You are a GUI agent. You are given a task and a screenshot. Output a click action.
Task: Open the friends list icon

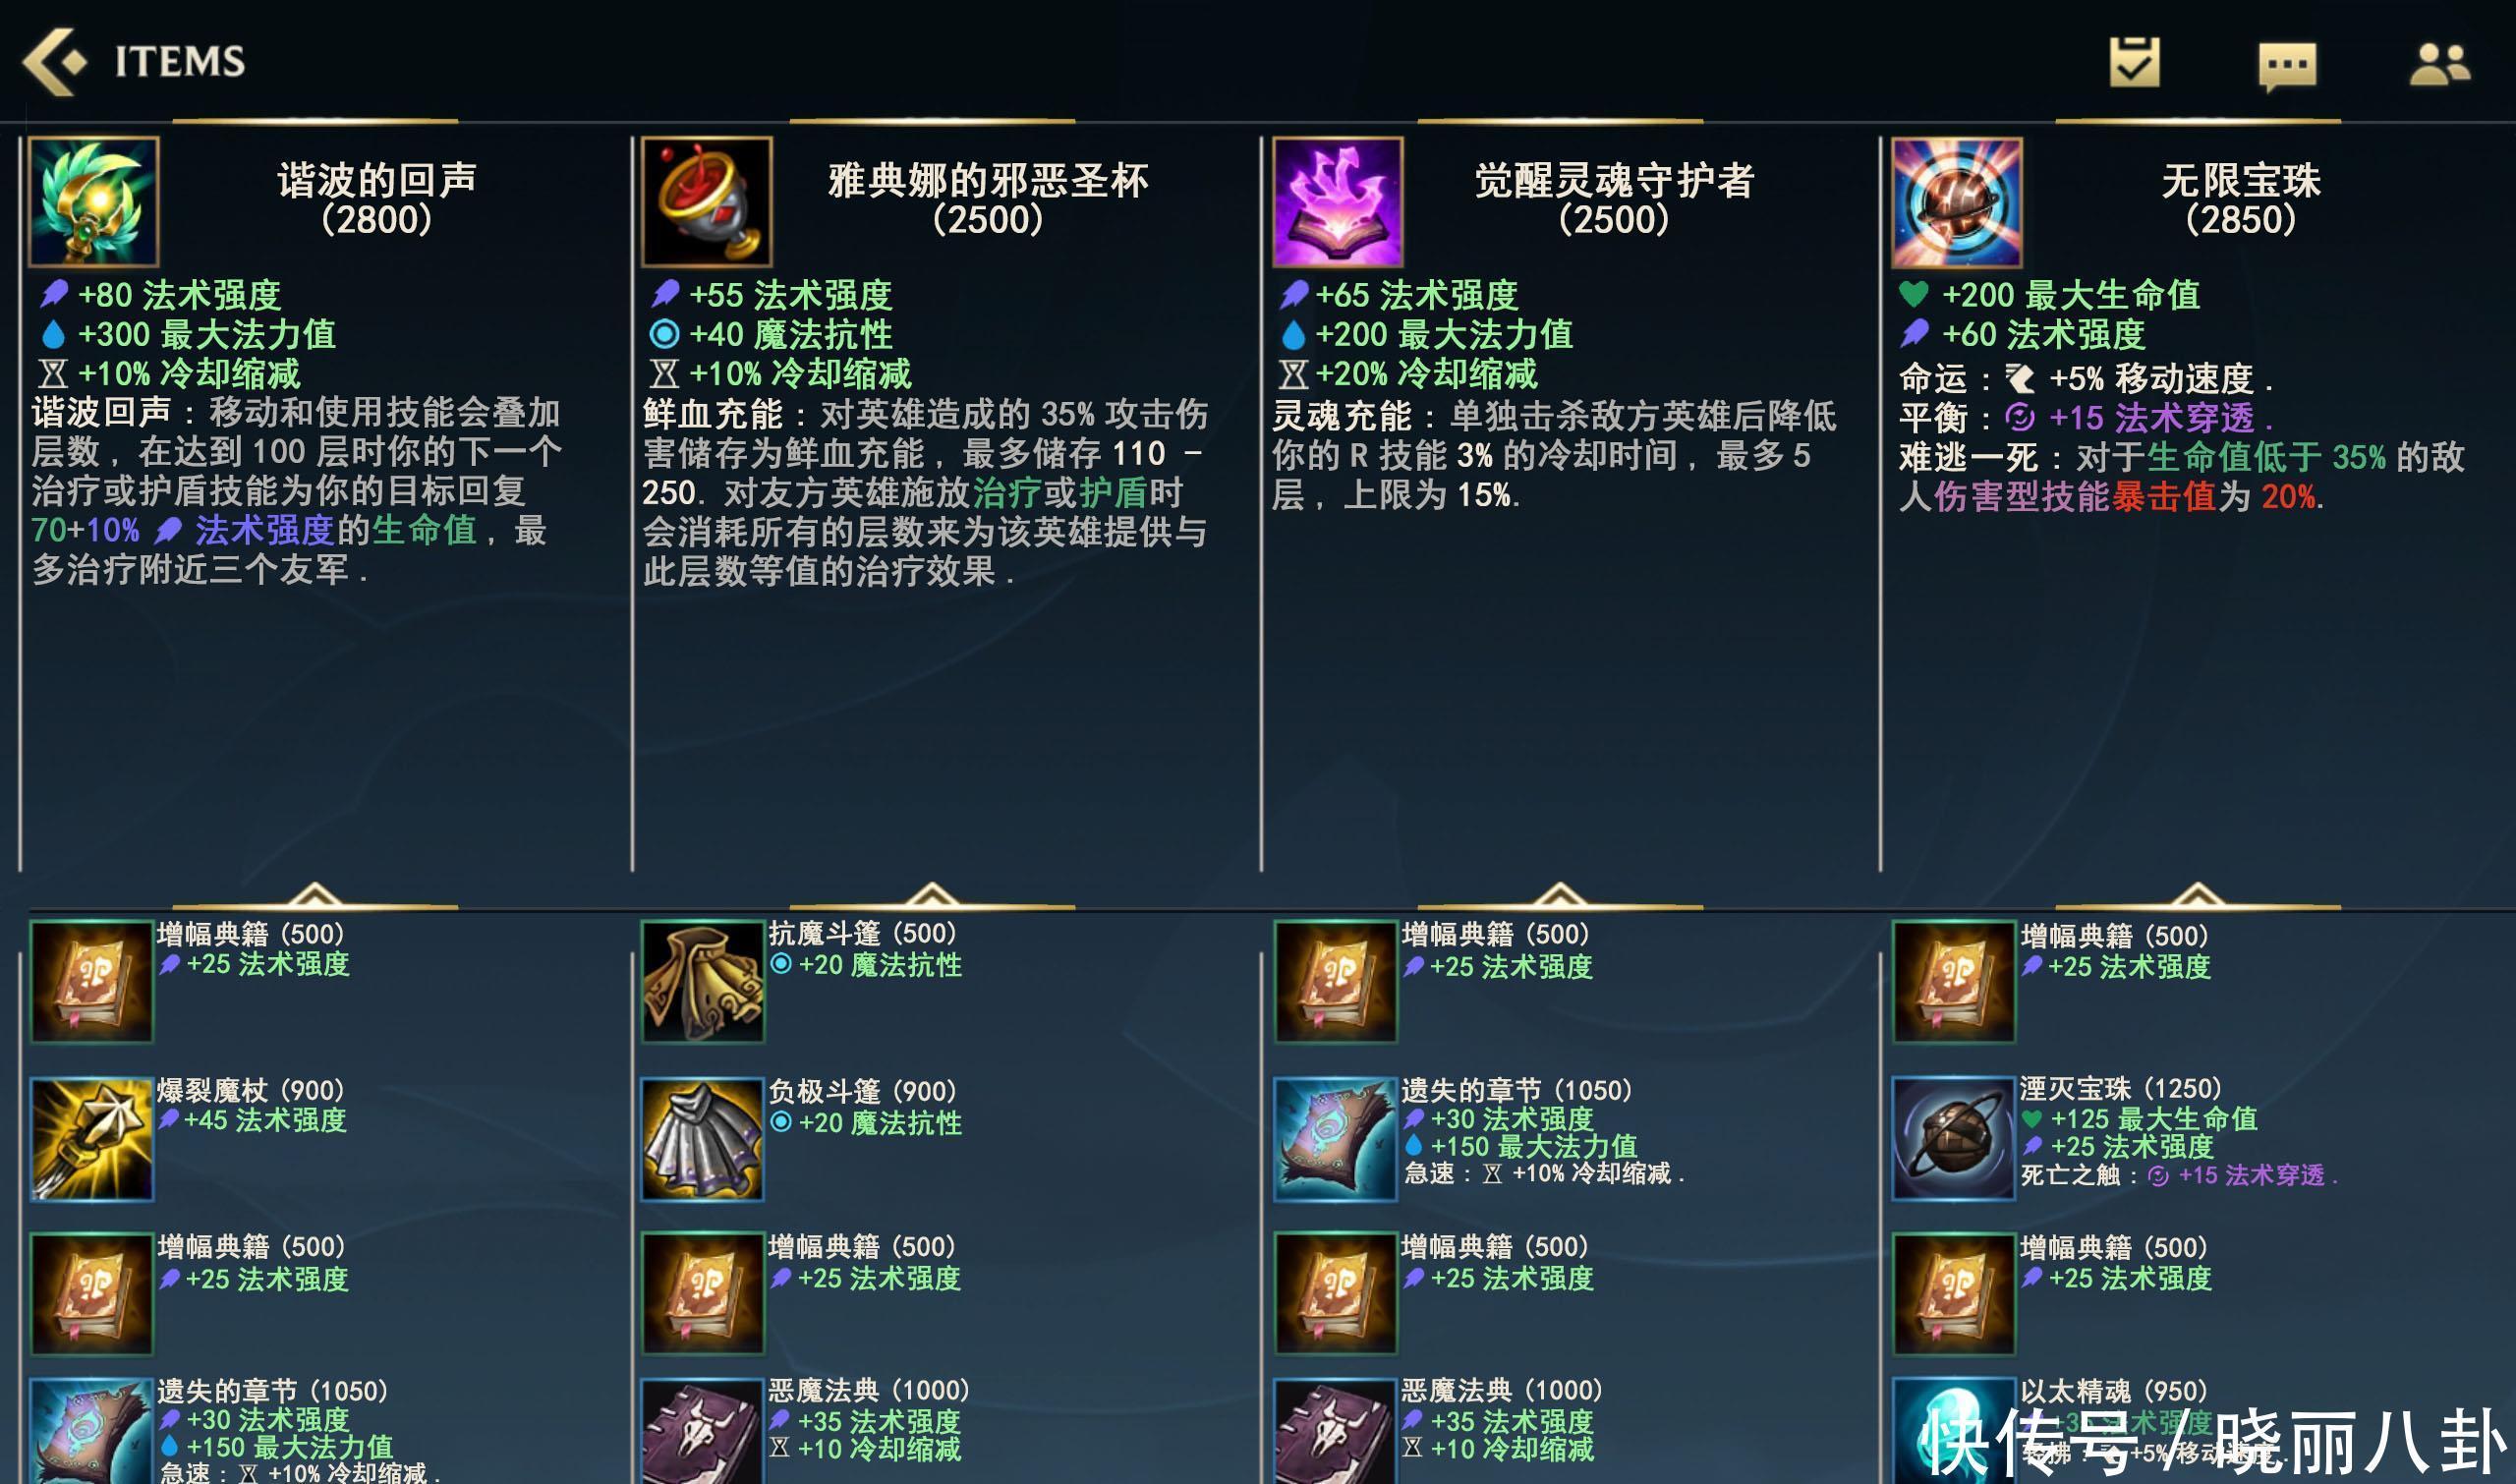[2440, 64]
